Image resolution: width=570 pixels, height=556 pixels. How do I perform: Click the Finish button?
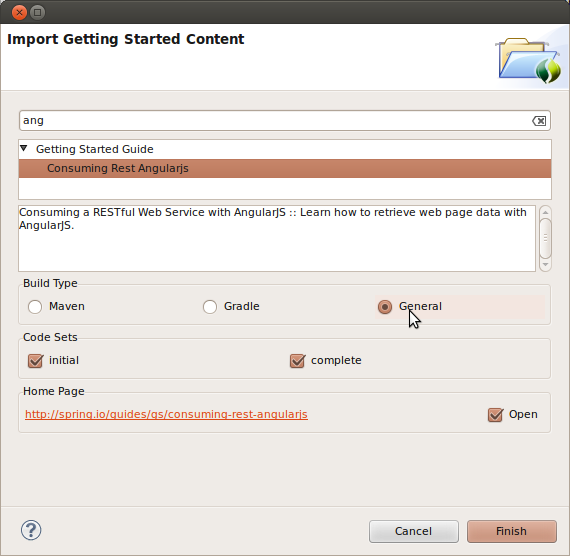click(x=511, y=531)
